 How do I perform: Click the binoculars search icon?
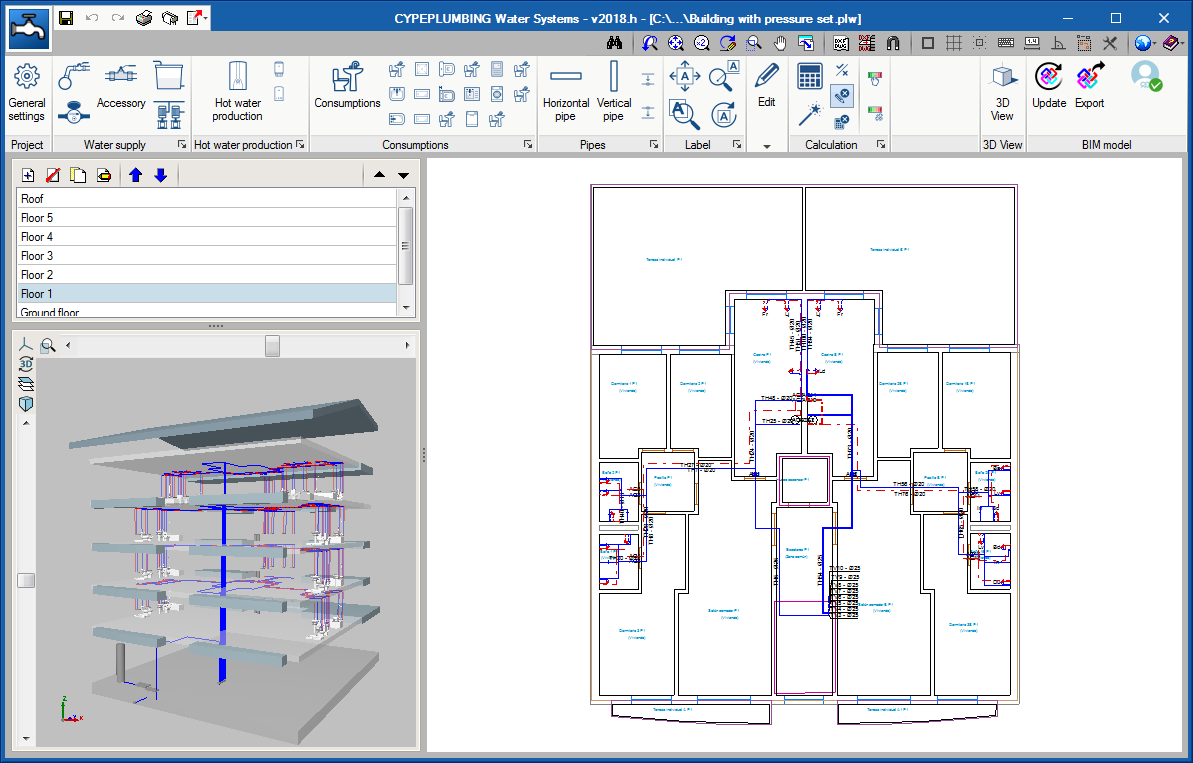(x=615, y=43)
